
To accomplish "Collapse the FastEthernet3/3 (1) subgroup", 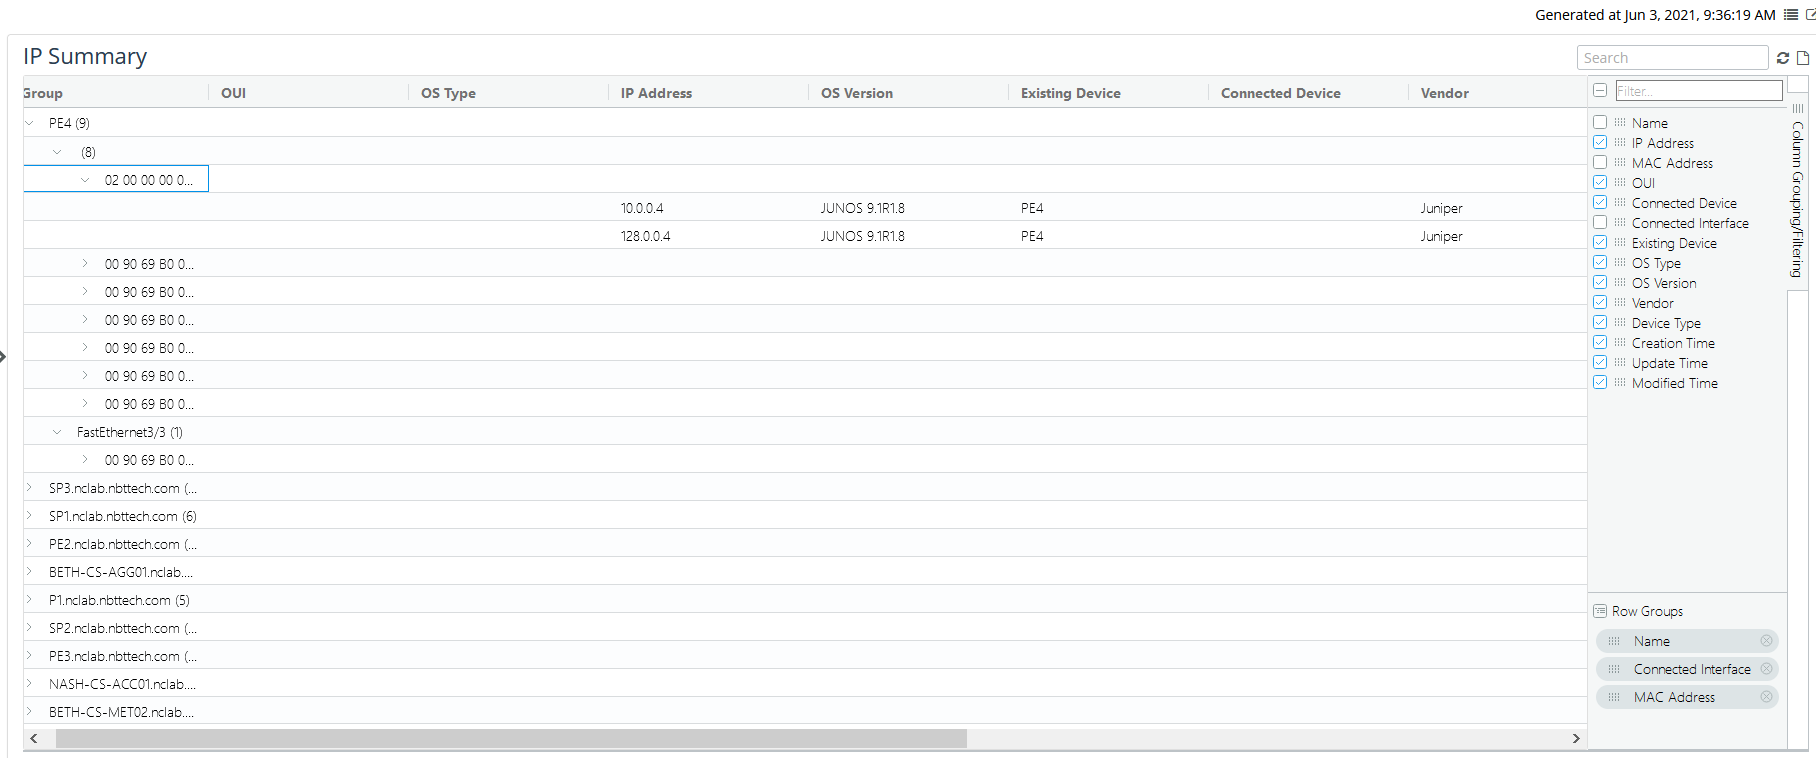I will click(57, 432).
